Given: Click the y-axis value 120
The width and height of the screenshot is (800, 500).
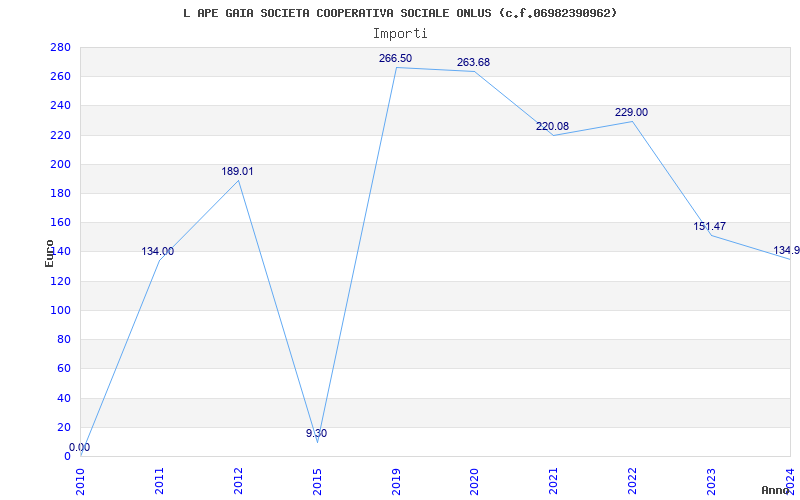Looking at the screenshot, I should [60, 281].
